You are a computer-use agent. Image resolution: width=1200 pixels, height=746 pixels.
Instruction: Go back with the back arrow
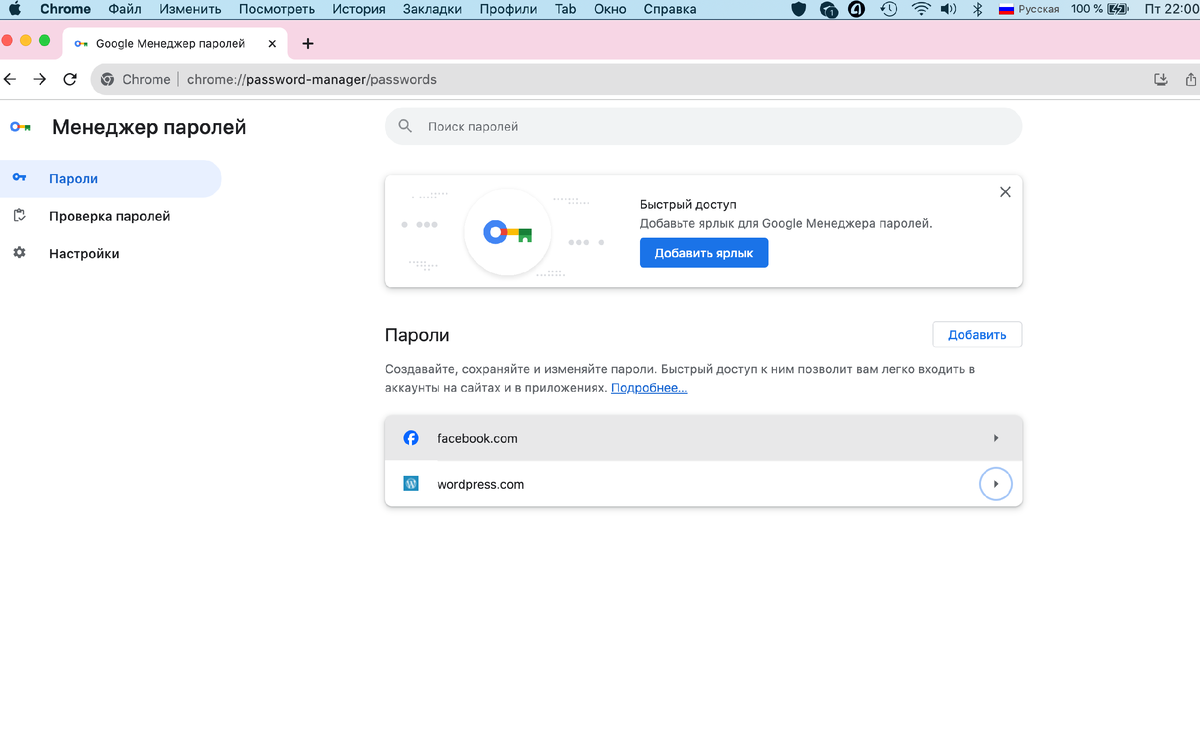10,79
